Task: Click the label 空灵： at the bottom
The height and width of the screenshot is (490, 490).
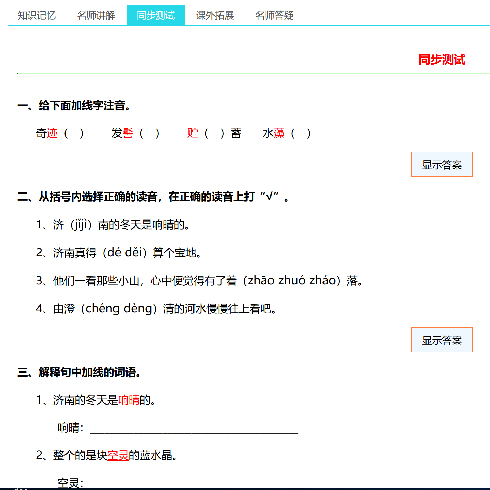Action: point(70,482)
